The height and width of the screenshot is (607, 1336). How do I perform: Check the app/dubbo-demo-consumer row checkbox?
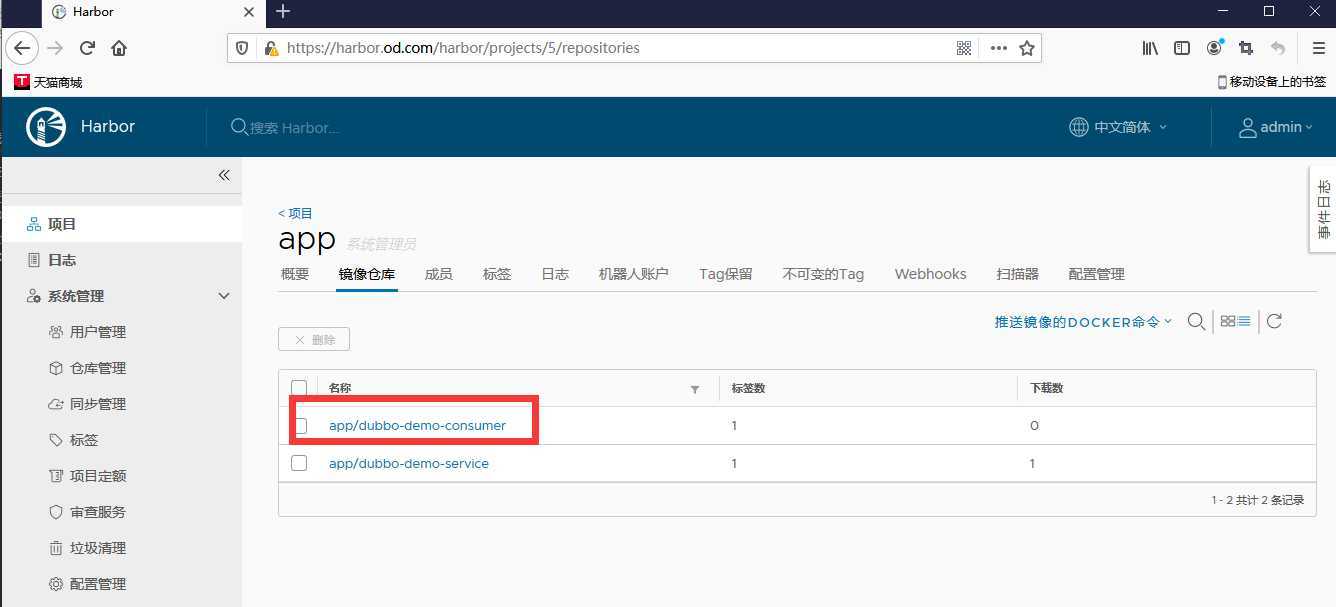(x=299, y=425)
